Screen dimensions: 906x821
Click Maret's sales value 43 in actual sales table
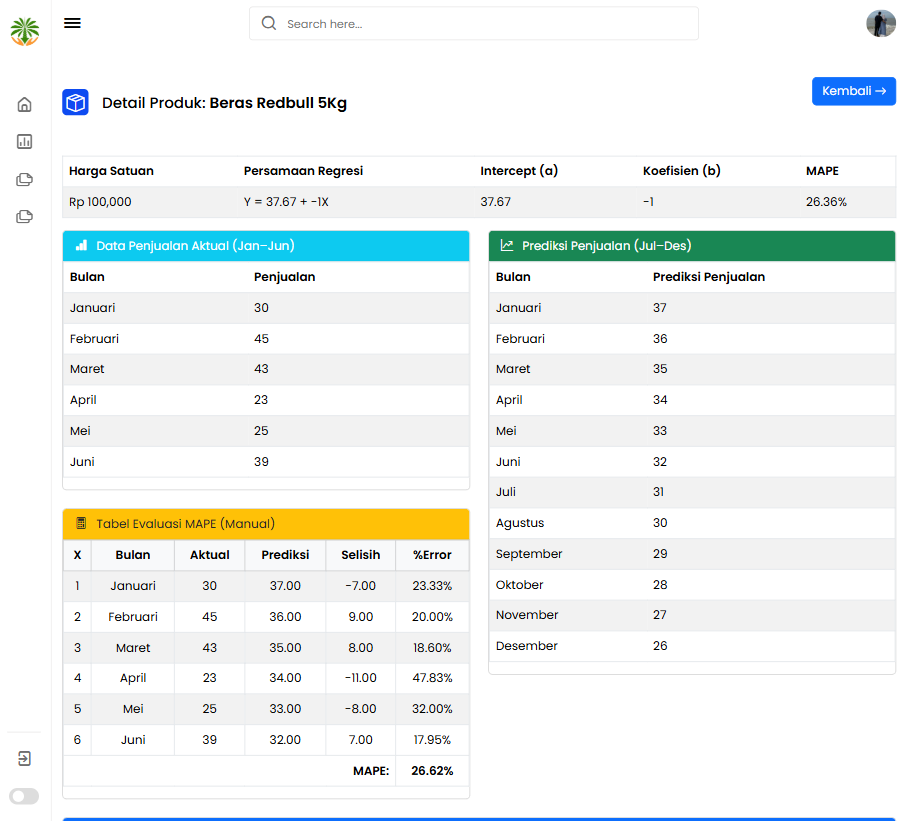(261, 369)
